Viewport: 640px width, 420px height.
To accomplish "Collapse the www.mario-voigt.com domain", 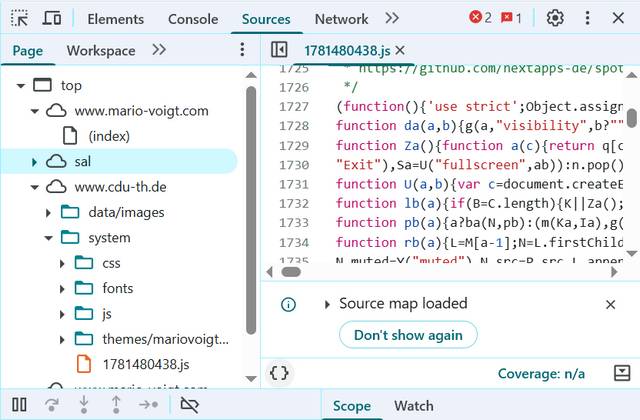I will (x=35, y=111).
